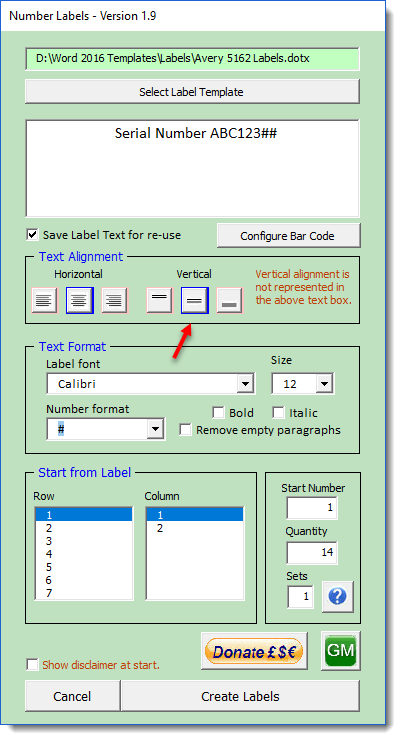Enable Remove empty paragraphs option
Viewport: 401px width, 740px height.
pos(185,430)
